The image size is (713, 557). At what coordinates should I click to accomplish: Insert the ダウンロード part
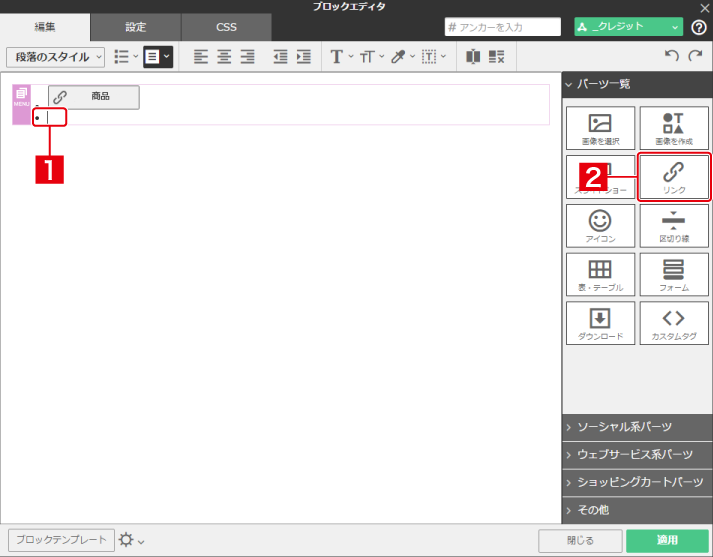click(600, 323)
